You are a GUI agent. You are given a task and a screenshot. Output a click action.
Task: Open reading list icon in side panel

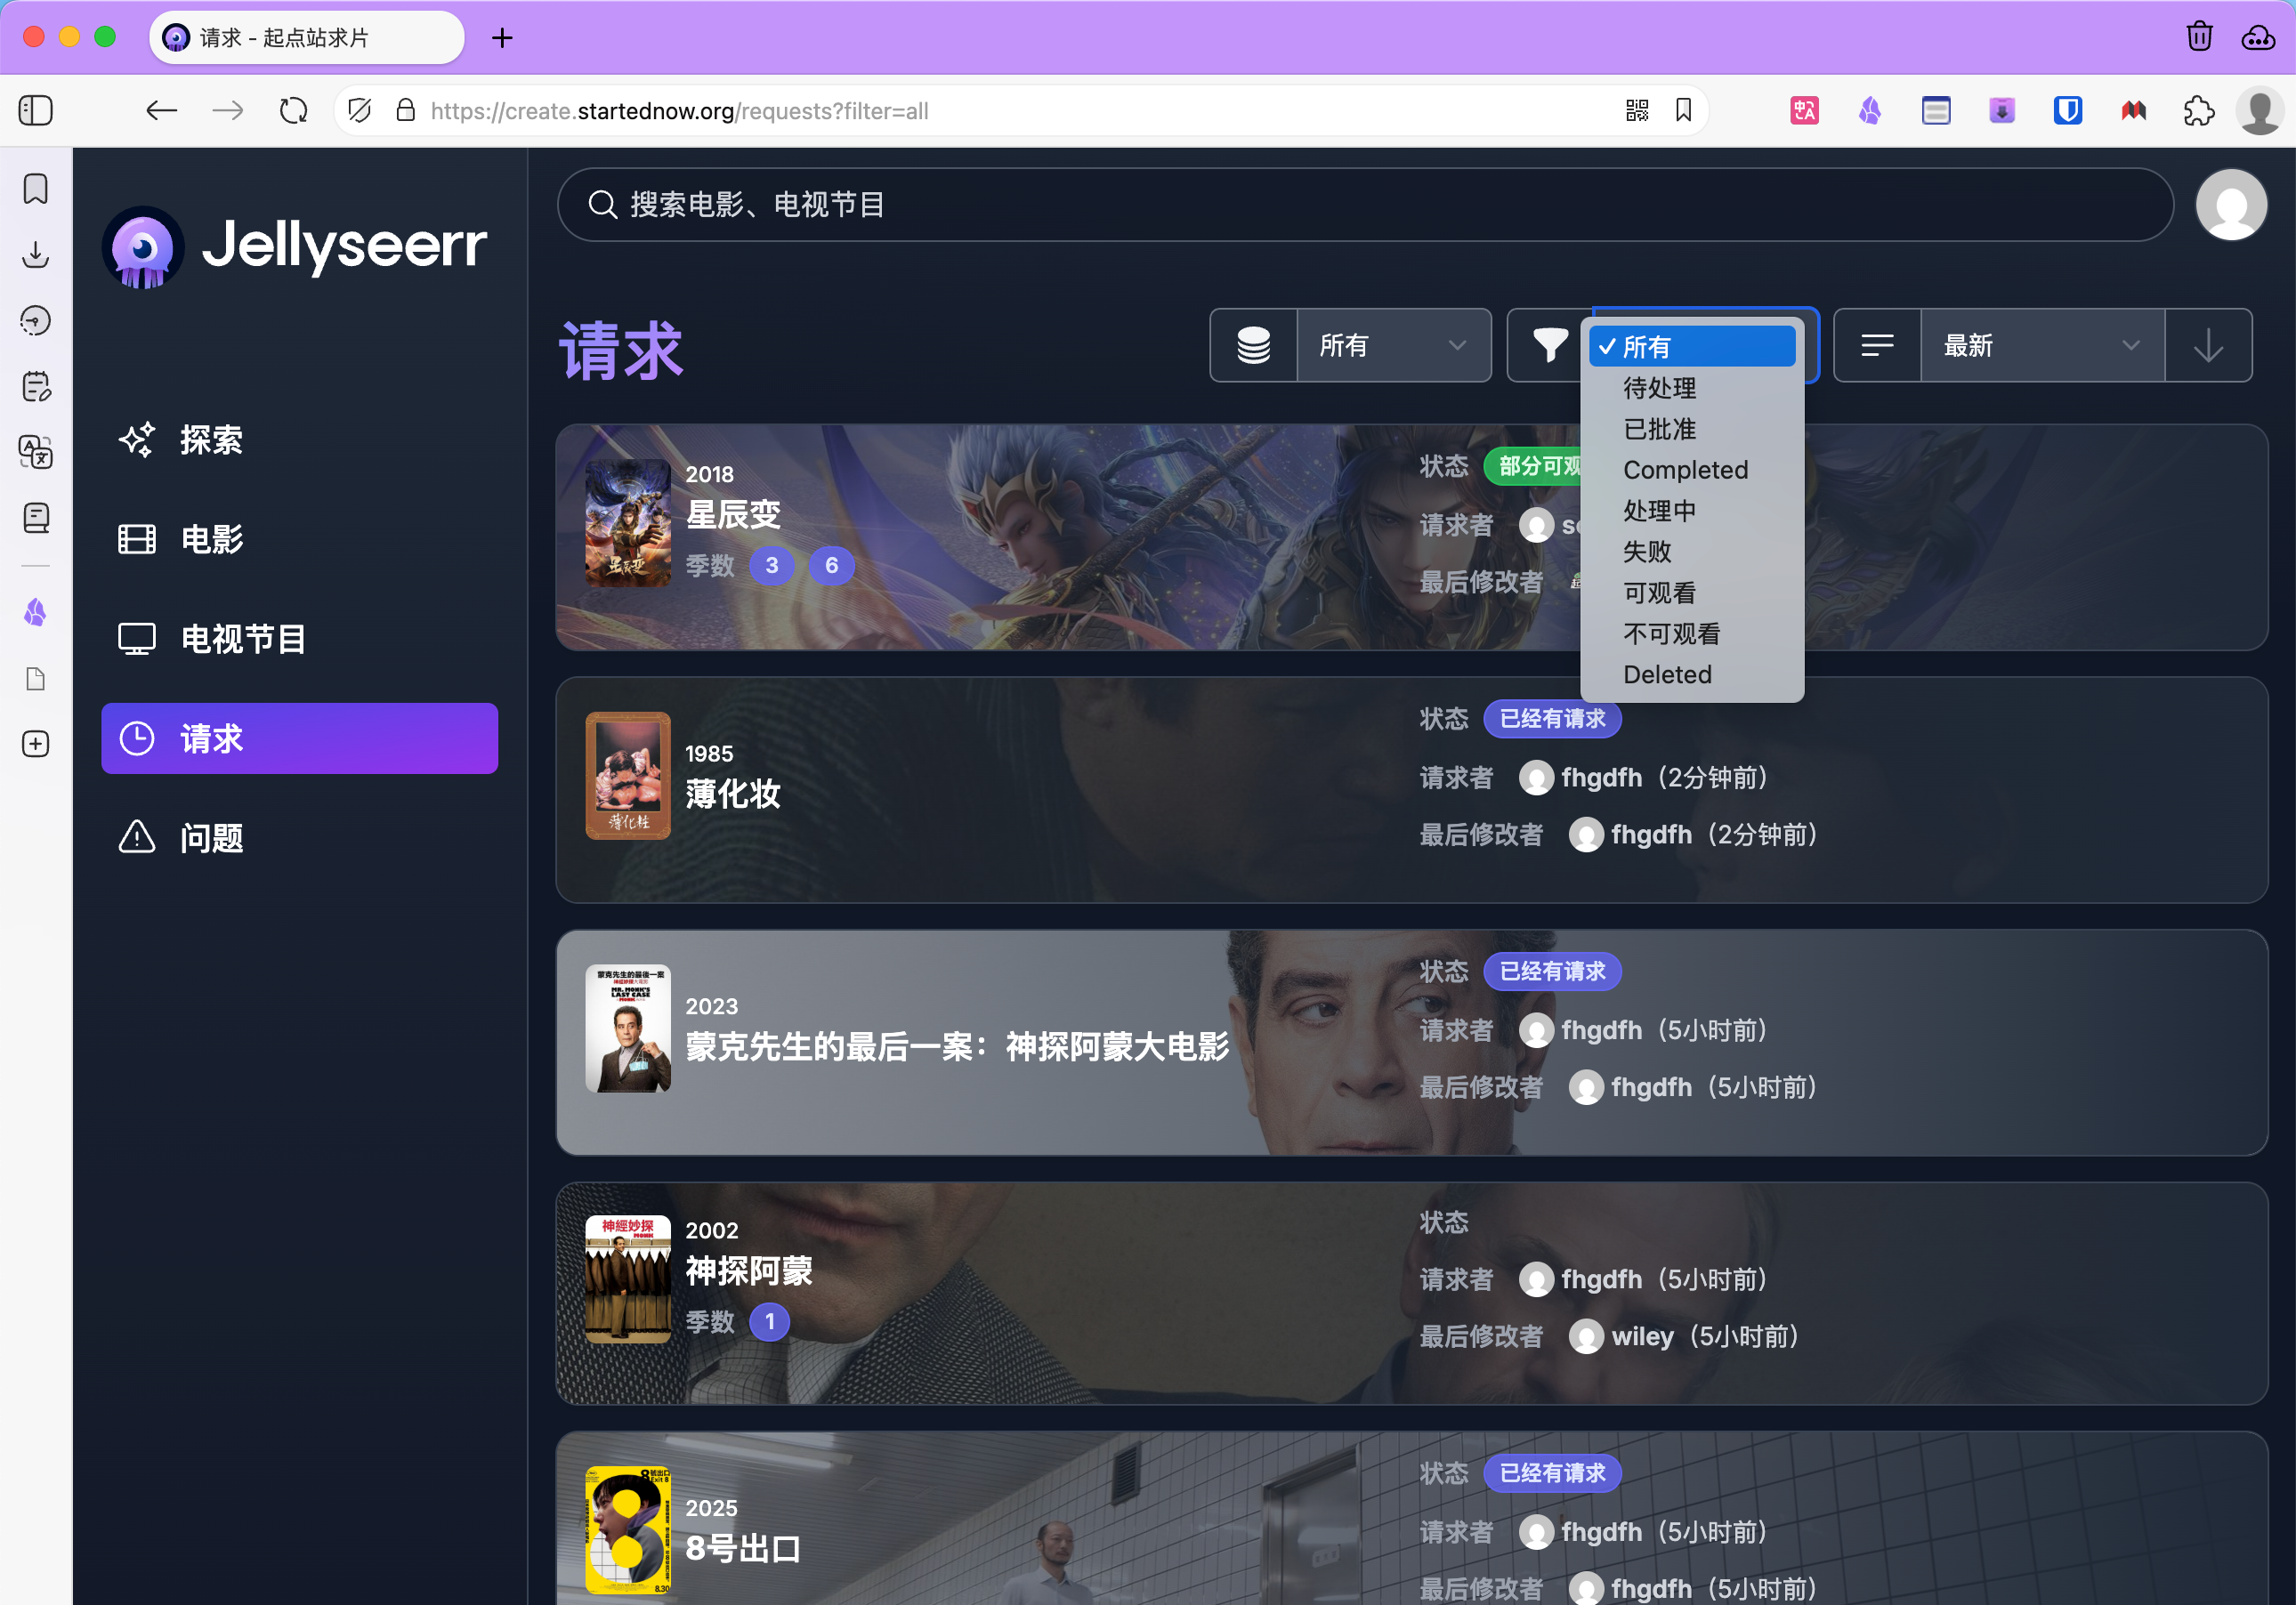(36, 518)
